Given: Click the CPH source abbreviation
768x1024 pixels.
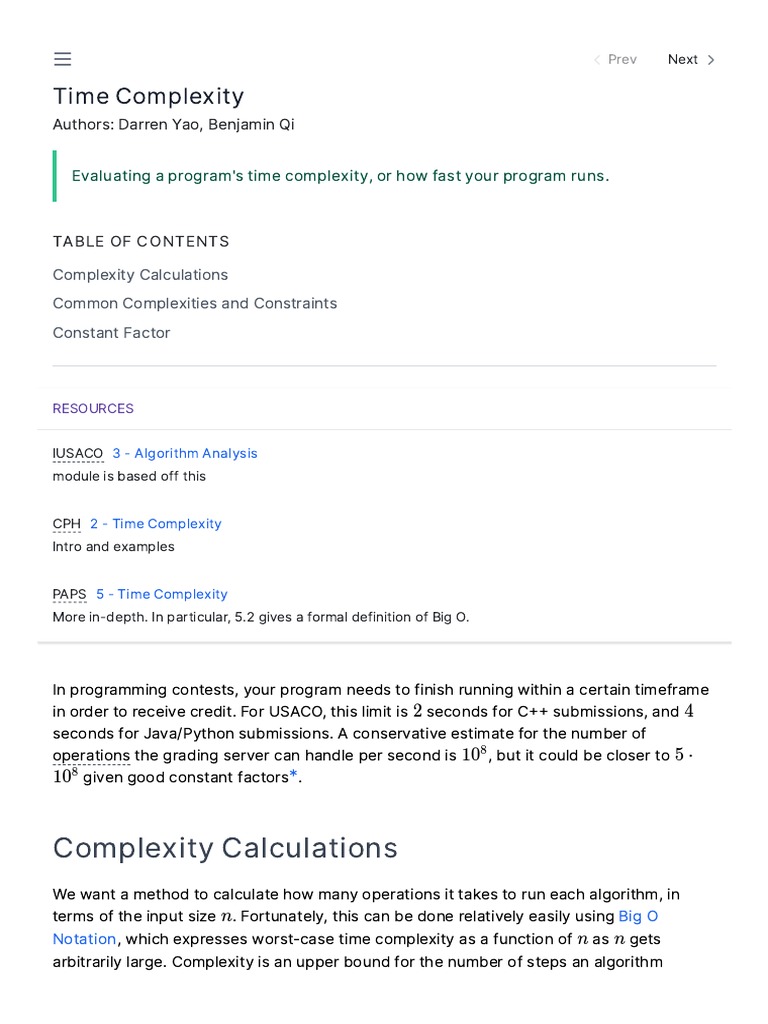Looking at the screenshot, I should (67, 524).
